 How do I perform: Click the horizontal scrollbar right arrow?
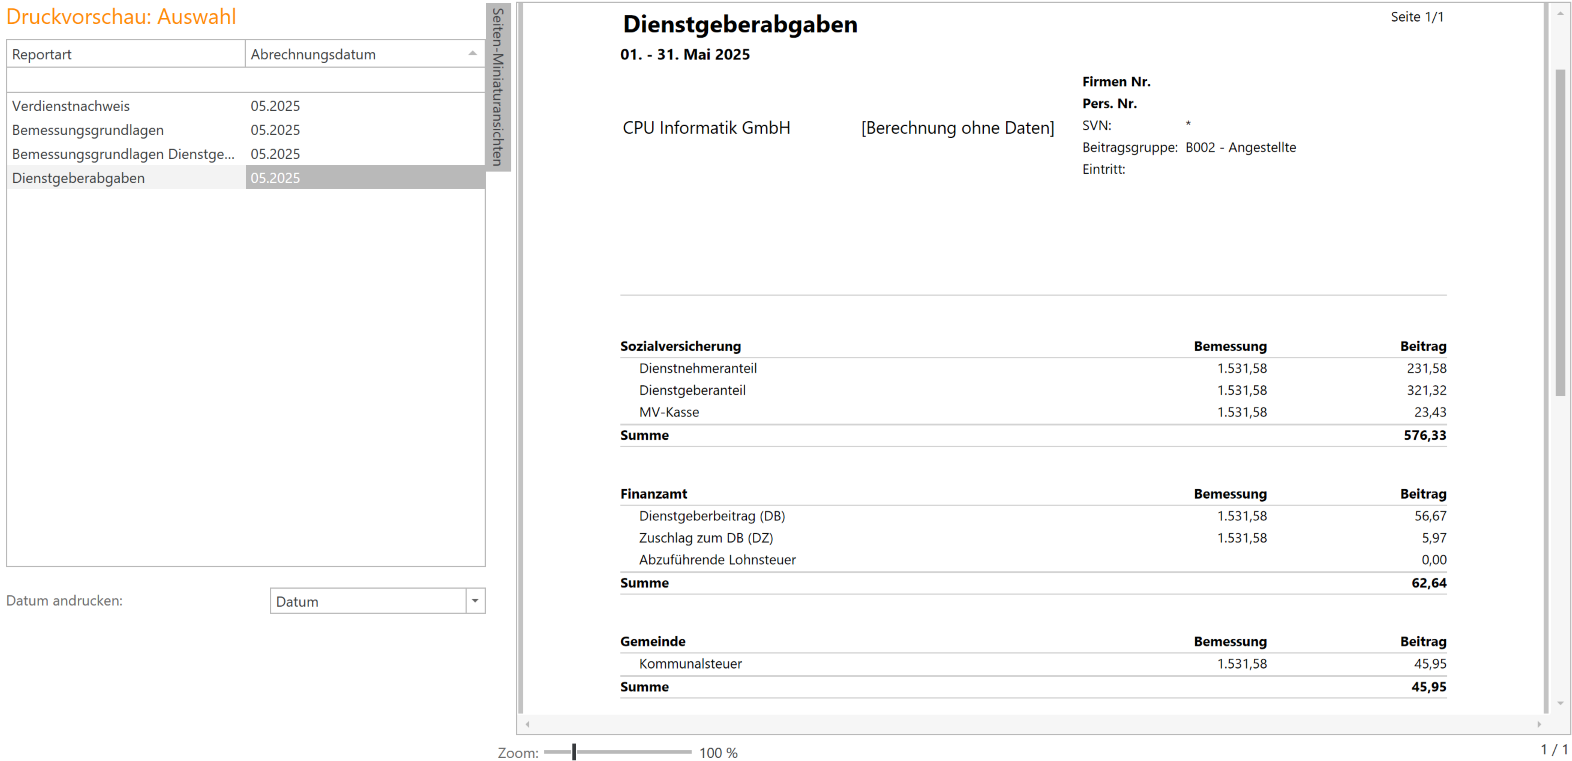[x=1539, y=724]
